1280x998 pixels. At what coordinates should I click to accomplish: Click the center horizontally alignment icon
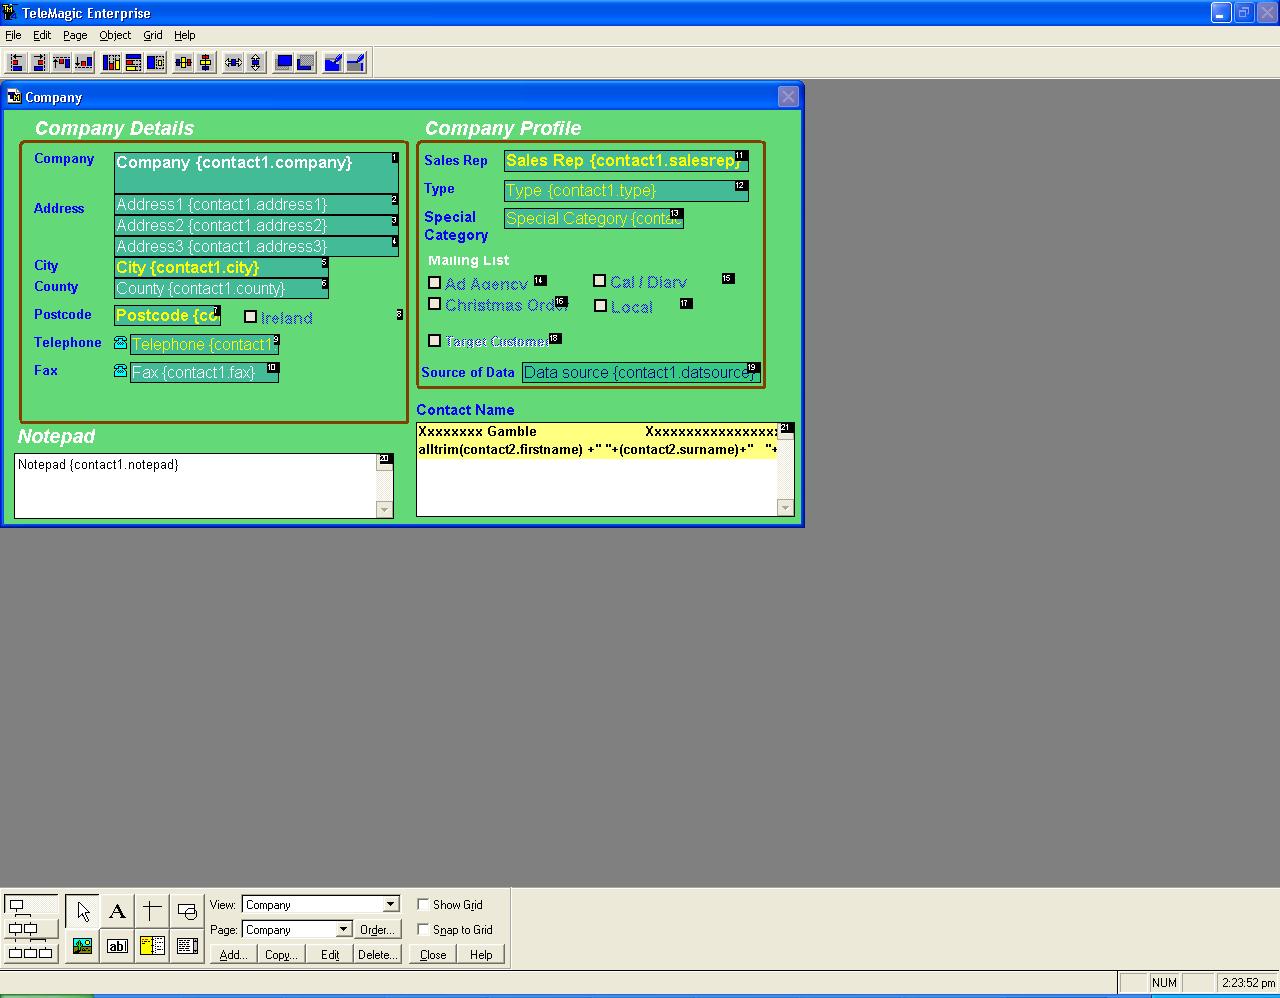coord(183,63)
